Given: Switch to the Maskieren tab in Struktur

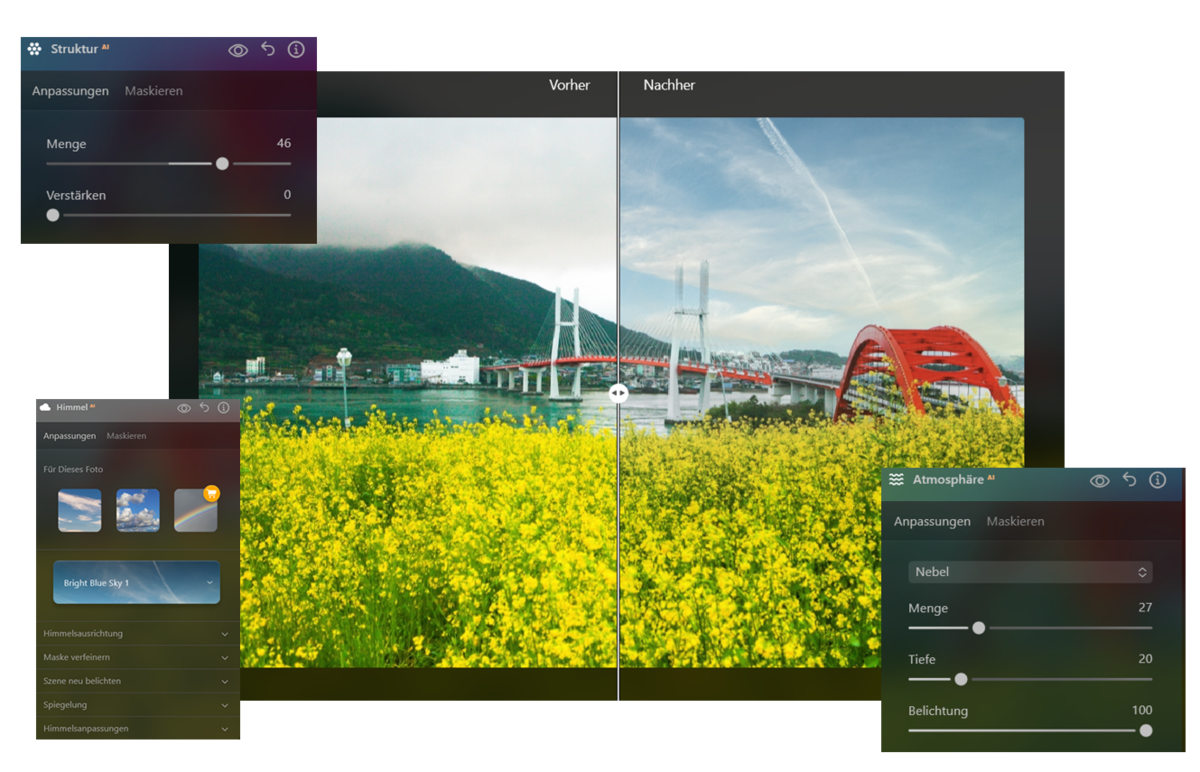Looking at the screenshot, I should tap(155, 90).
